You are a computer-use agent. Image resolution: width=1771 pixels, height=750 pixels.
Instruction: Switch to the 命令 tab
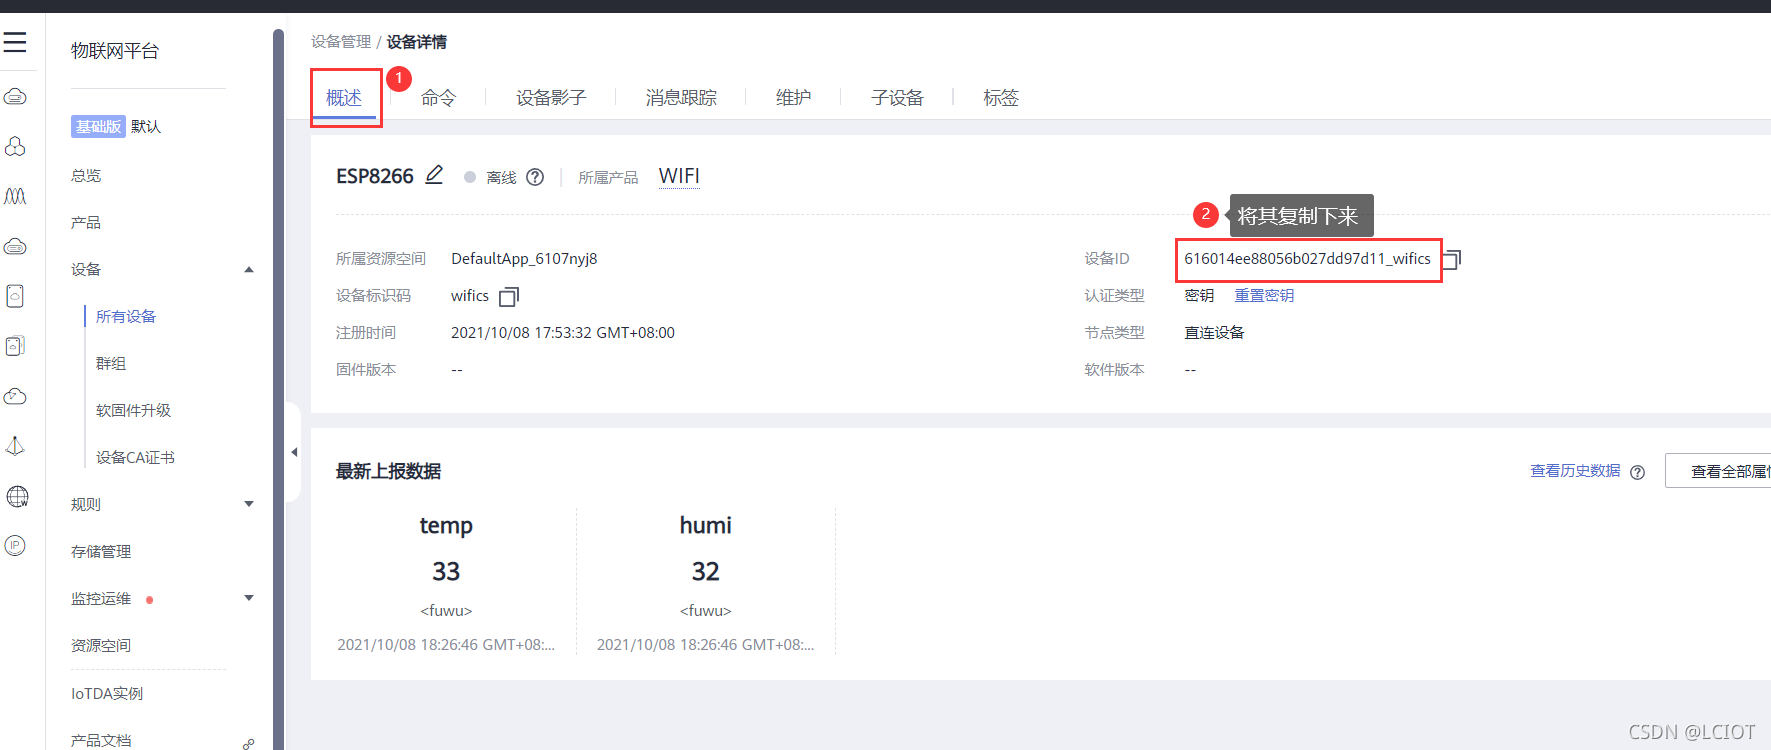coord(438,97)
